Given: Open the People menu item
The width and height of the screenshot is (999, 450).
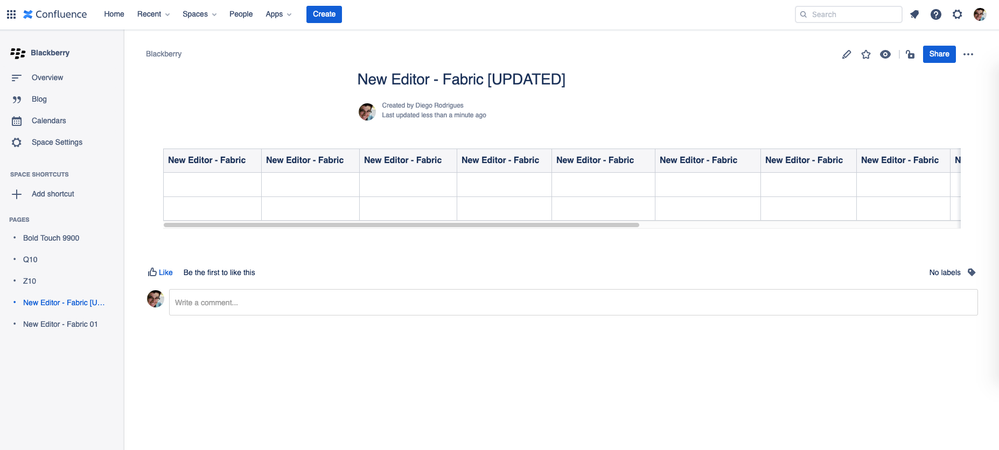Looking at the screenshot, I should (241, 14).
